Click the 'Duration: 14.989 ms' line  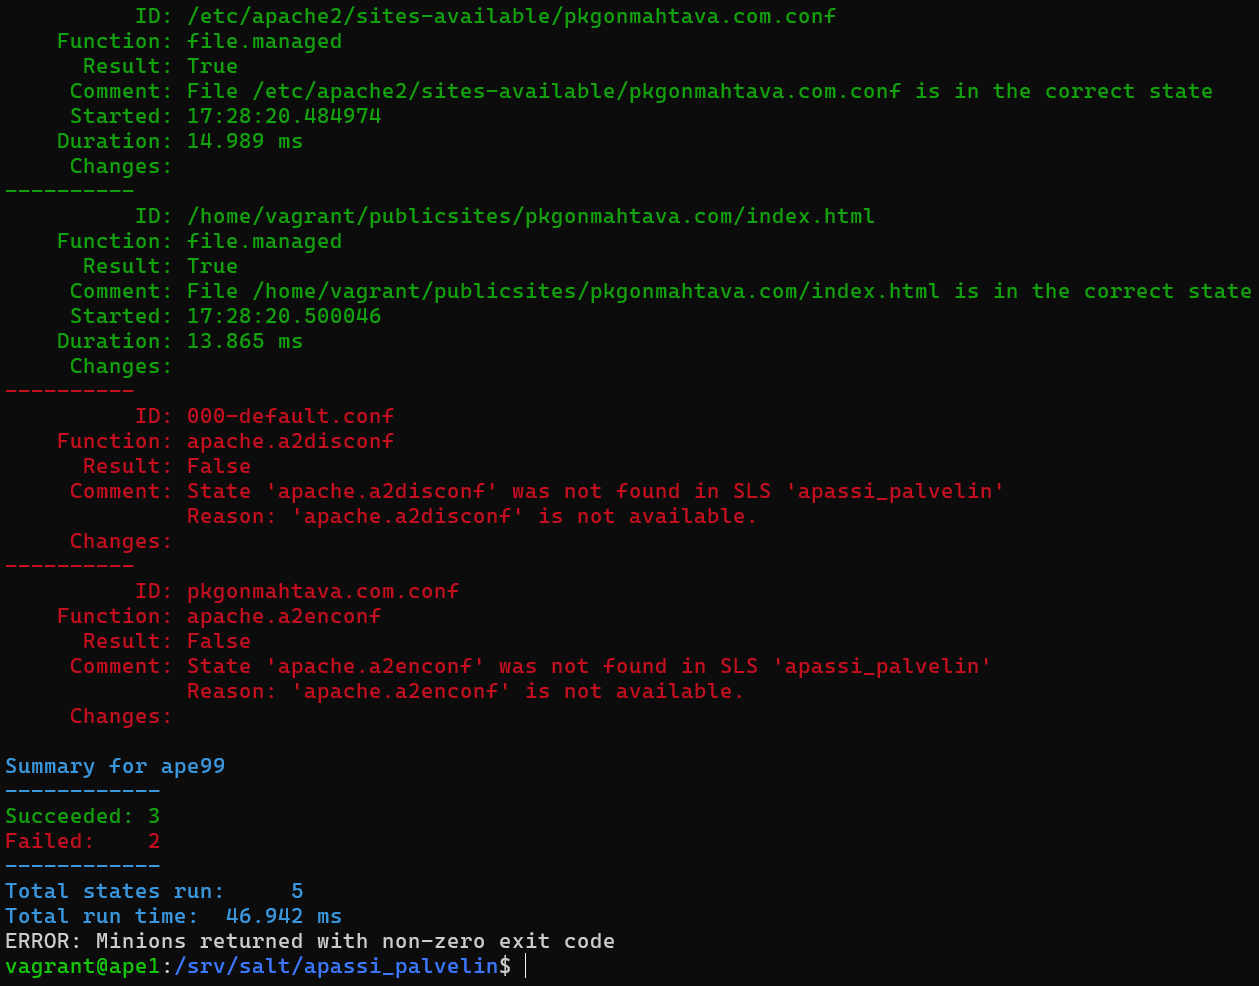click(180, 141)
